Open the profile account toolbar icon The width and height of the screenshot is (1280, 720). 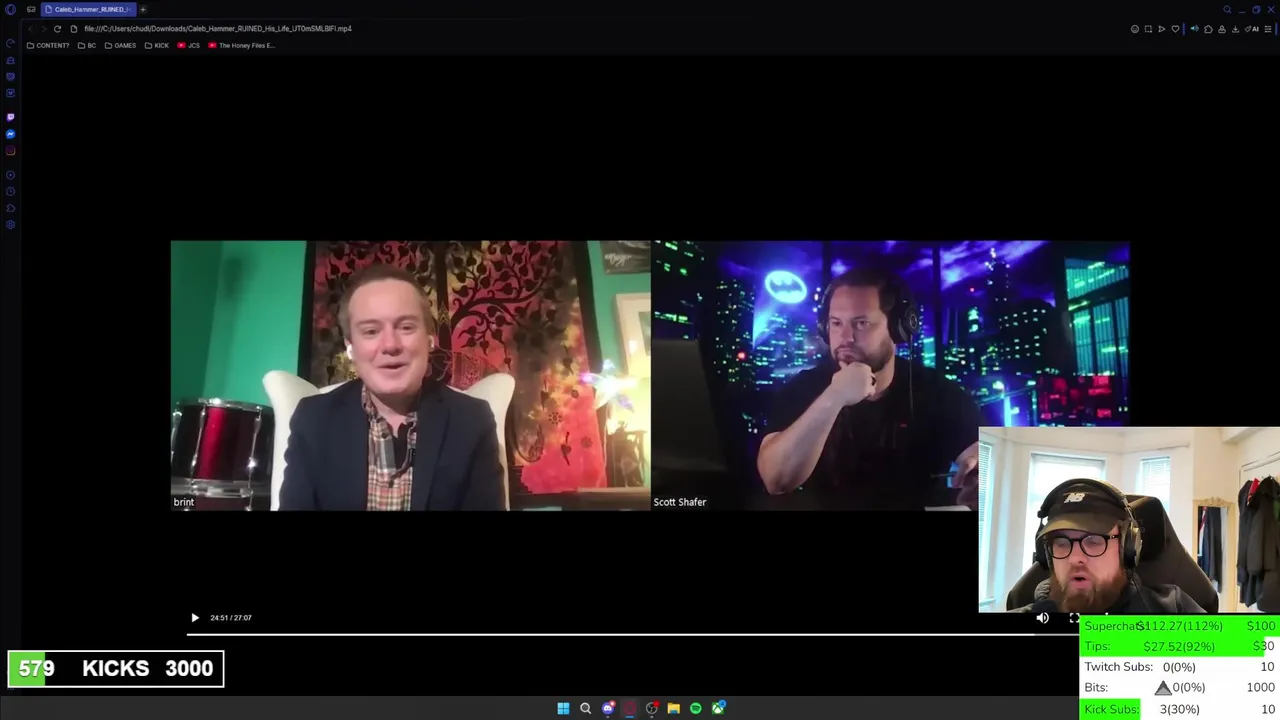click(x=1222, y=29)
